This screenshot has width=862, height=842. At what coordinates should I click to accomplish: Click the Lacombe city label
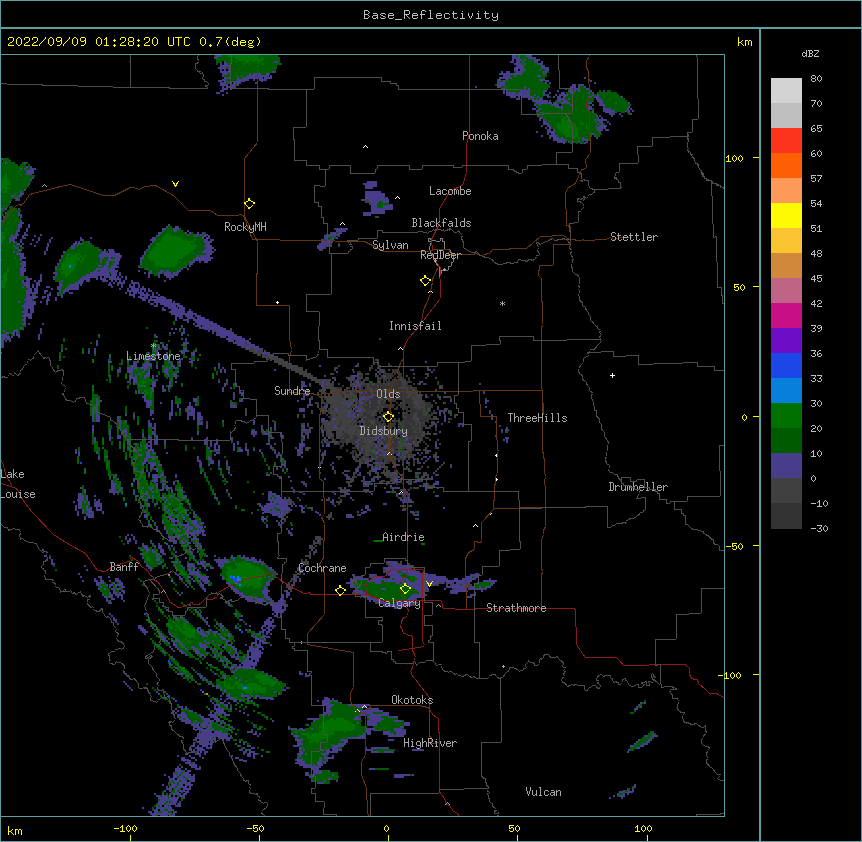coord(450,191)
